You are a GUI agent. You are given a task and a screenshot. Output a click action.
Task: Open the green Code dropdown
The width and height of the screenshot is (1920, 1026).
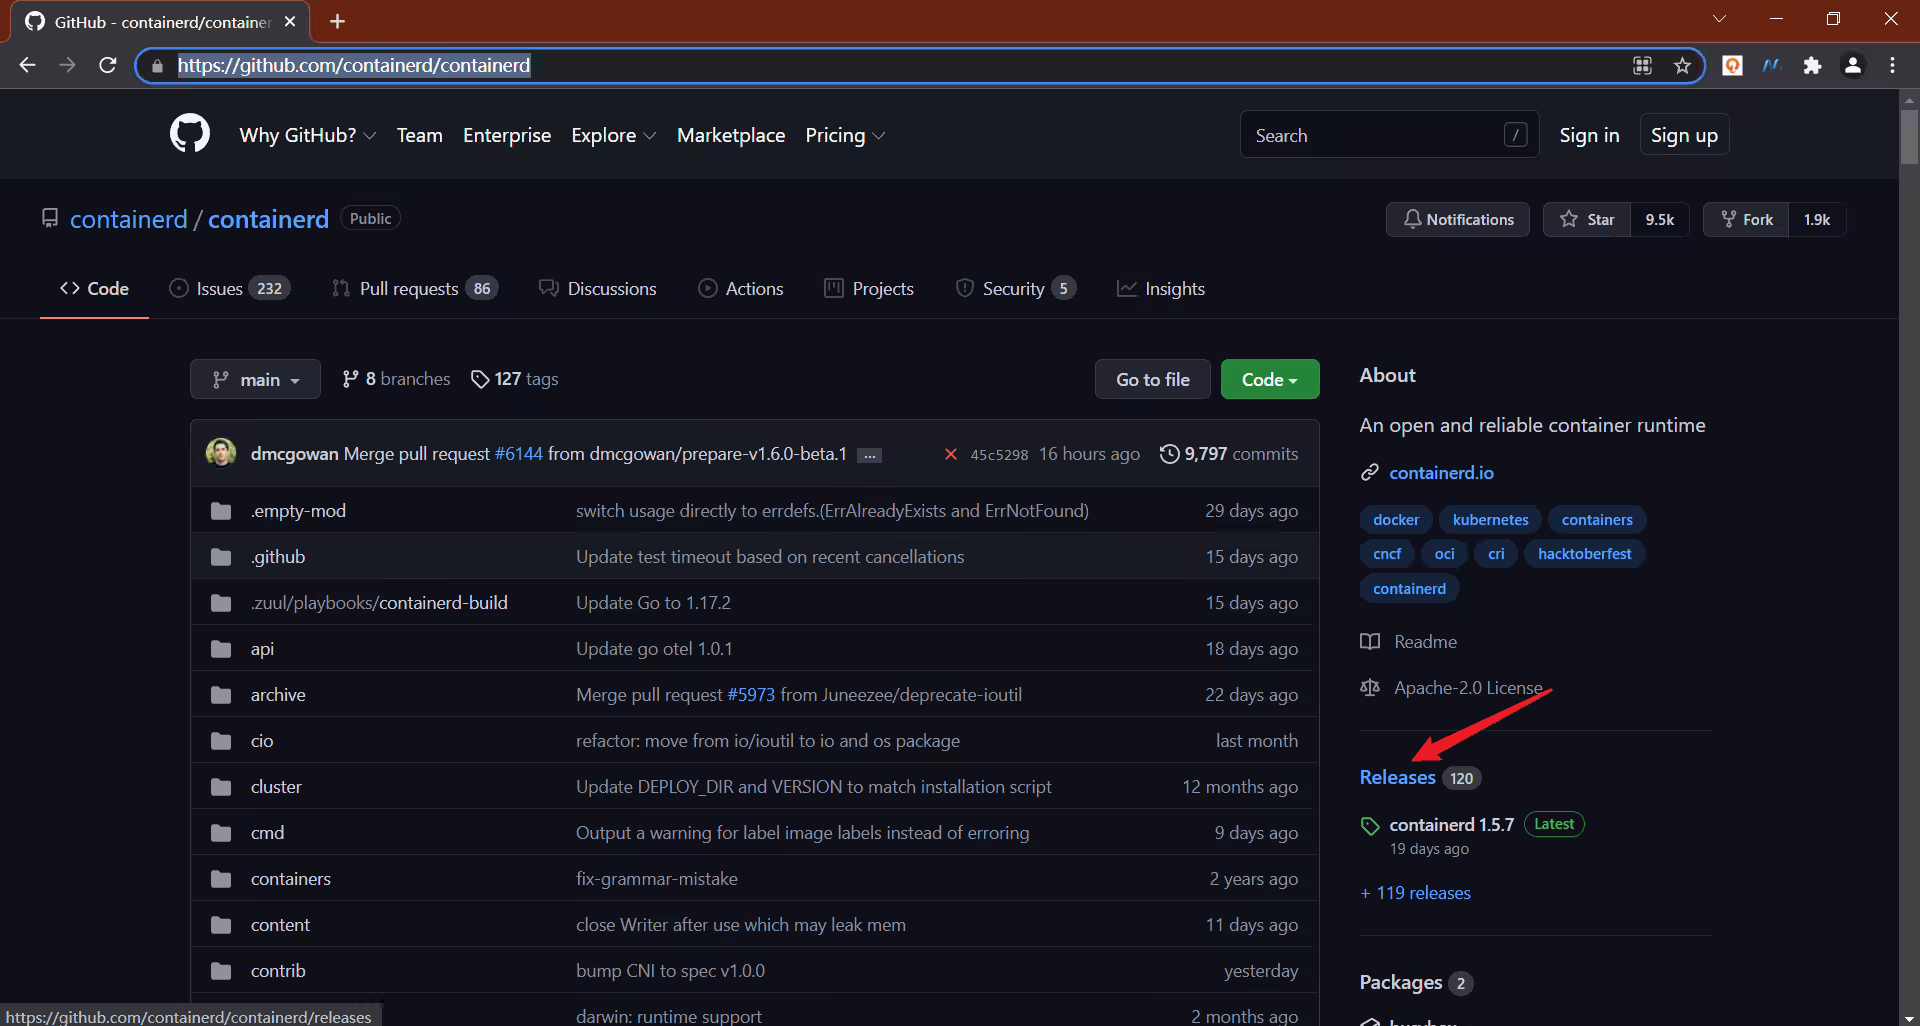click(1270, 379)
